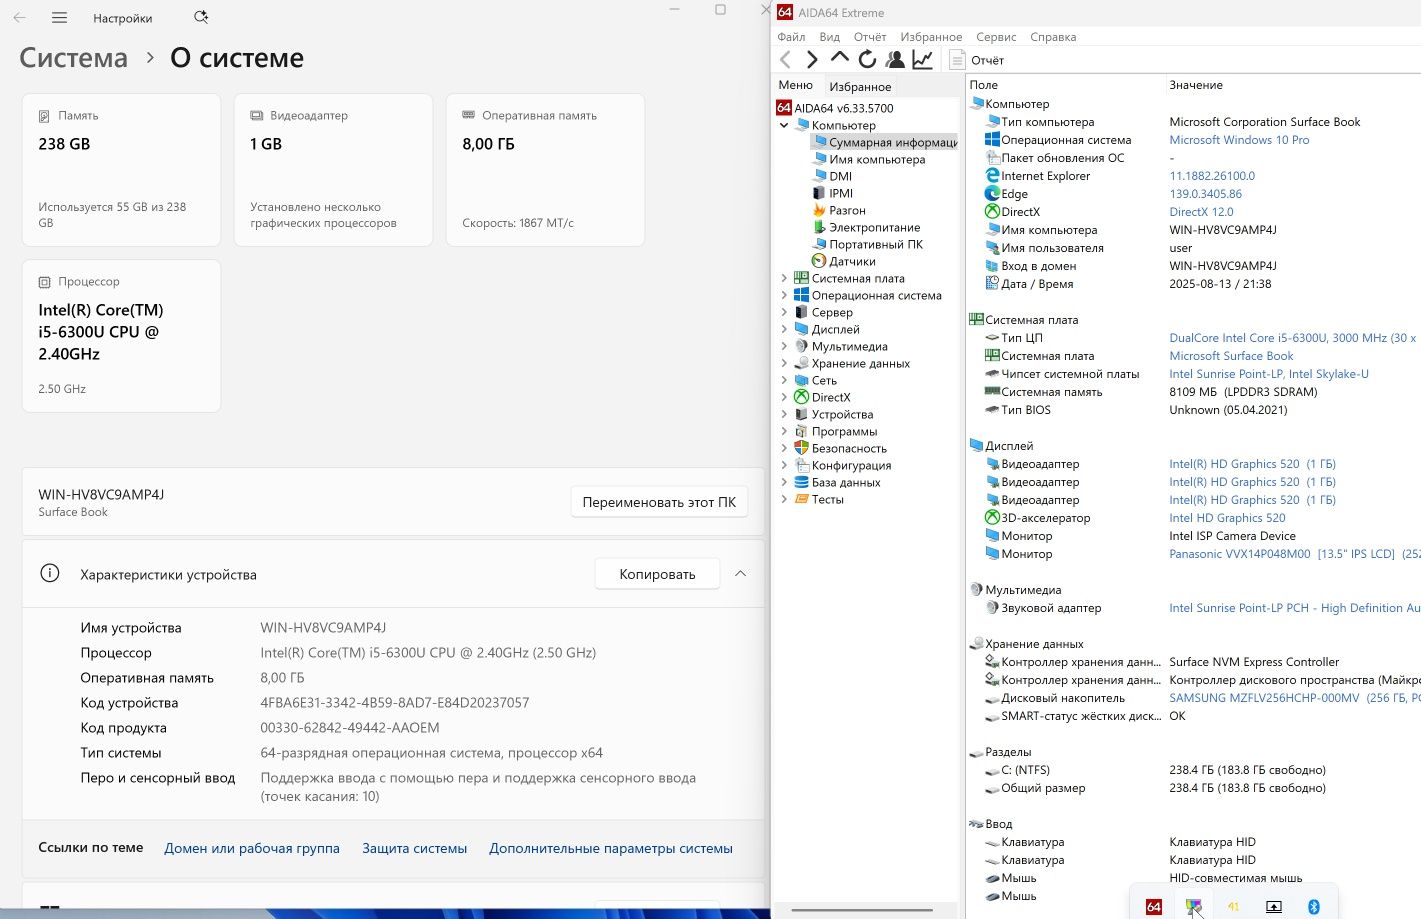
Task: Click the Bluetooth tray icon
Action: coord(1314,906)
